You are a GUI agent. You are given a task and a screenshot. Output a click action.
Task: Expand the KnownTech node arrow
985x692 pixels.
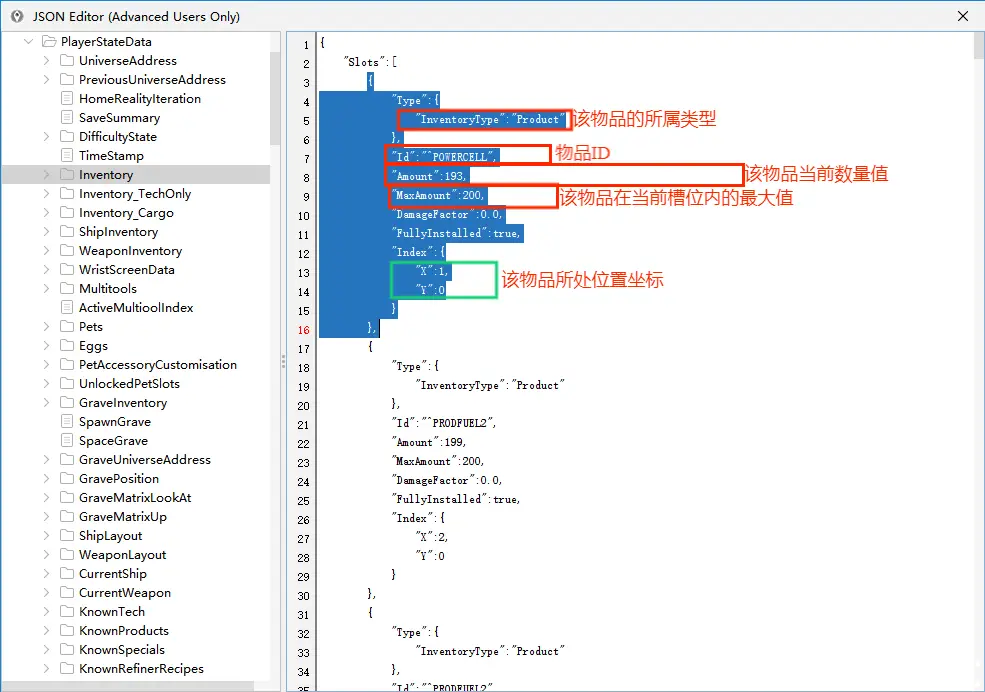click(x=46, y=612)
